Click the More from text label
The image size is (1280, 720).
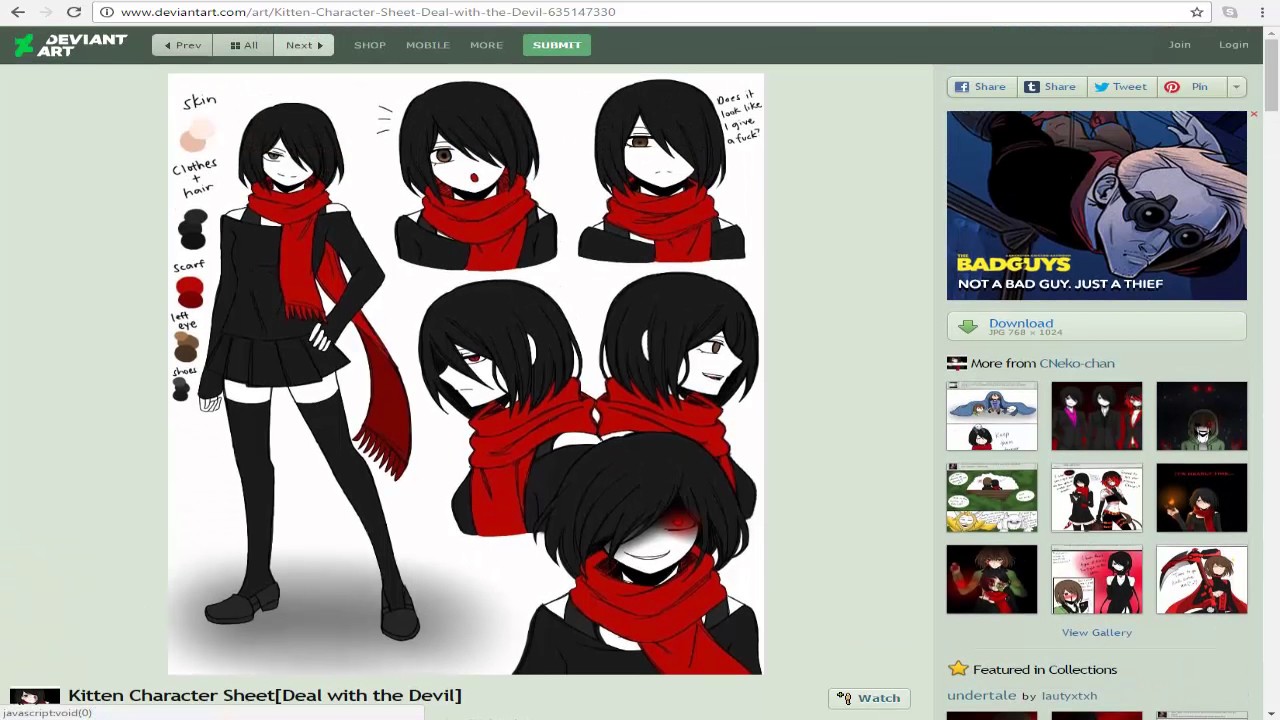1003,363
